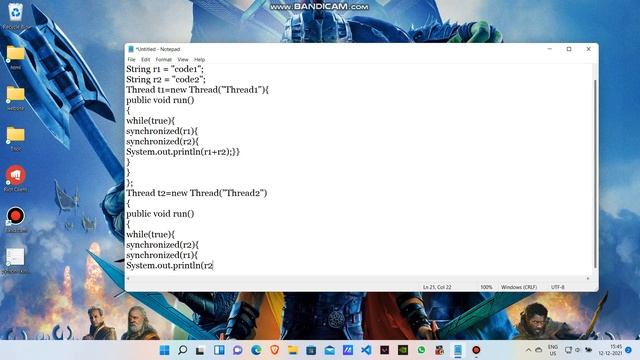Screen dimensions: 640x360
Task: Open the Valorant taskbar icon
Action: click(x=384, y=350)
